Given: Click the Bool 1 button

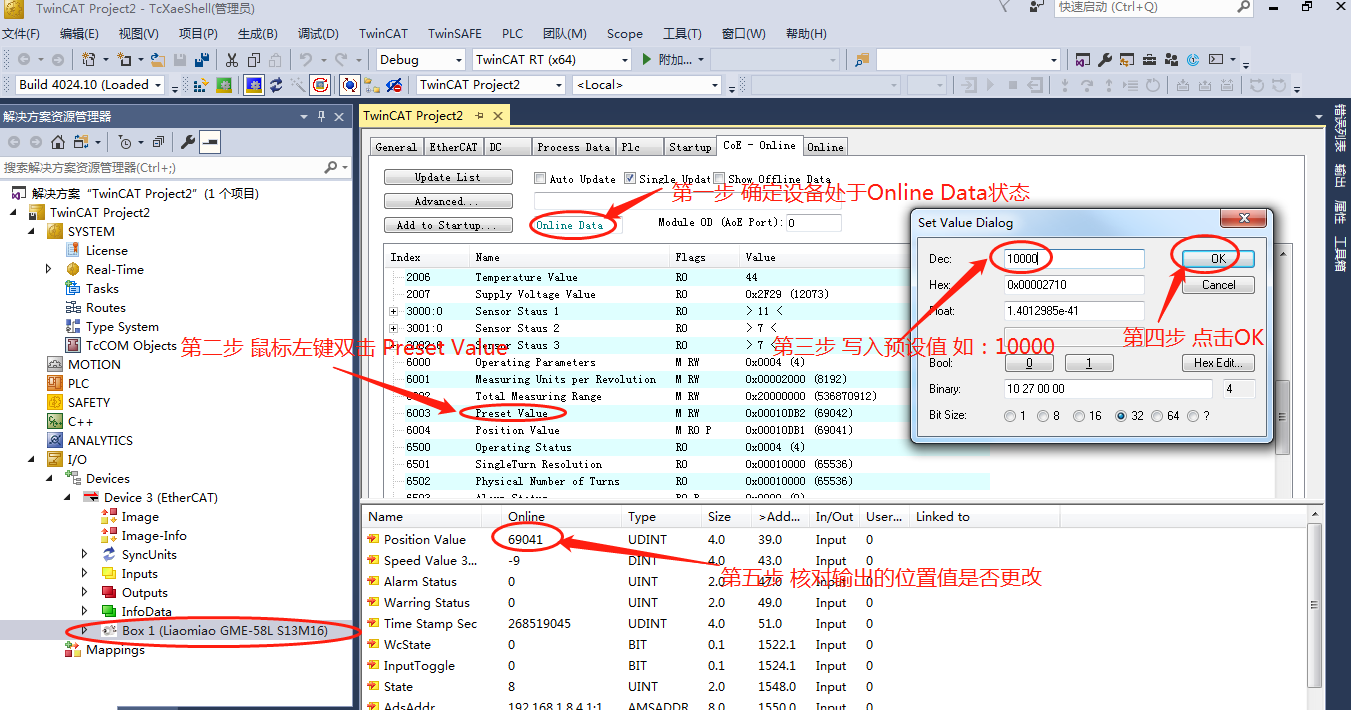Looking at the screenshot, I should [x=1088, y=363].
